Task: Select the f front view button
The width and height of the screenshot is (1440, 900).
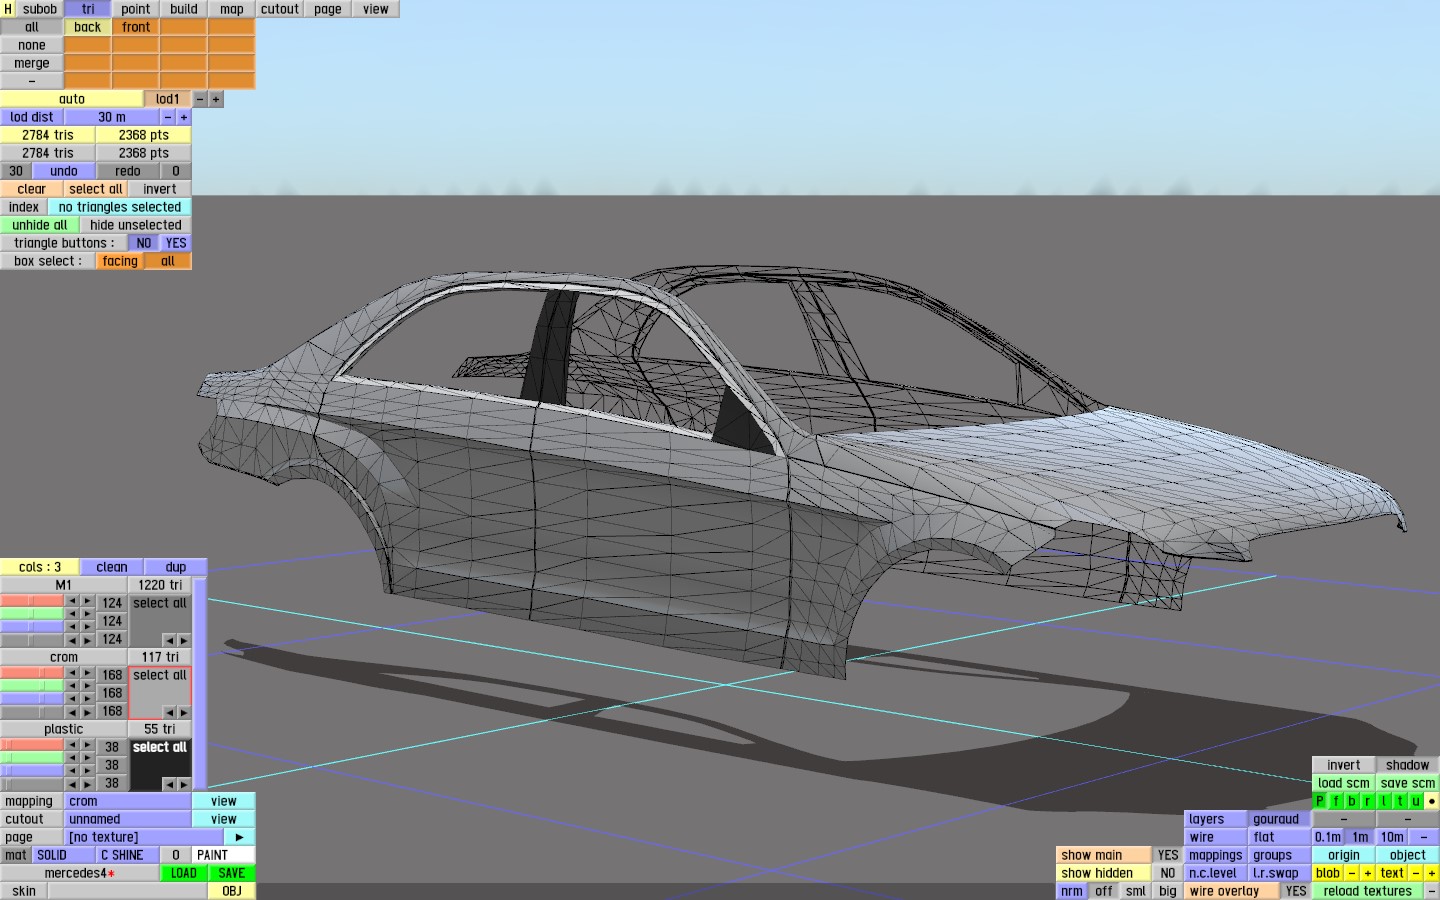Action: pos(1336,801)
